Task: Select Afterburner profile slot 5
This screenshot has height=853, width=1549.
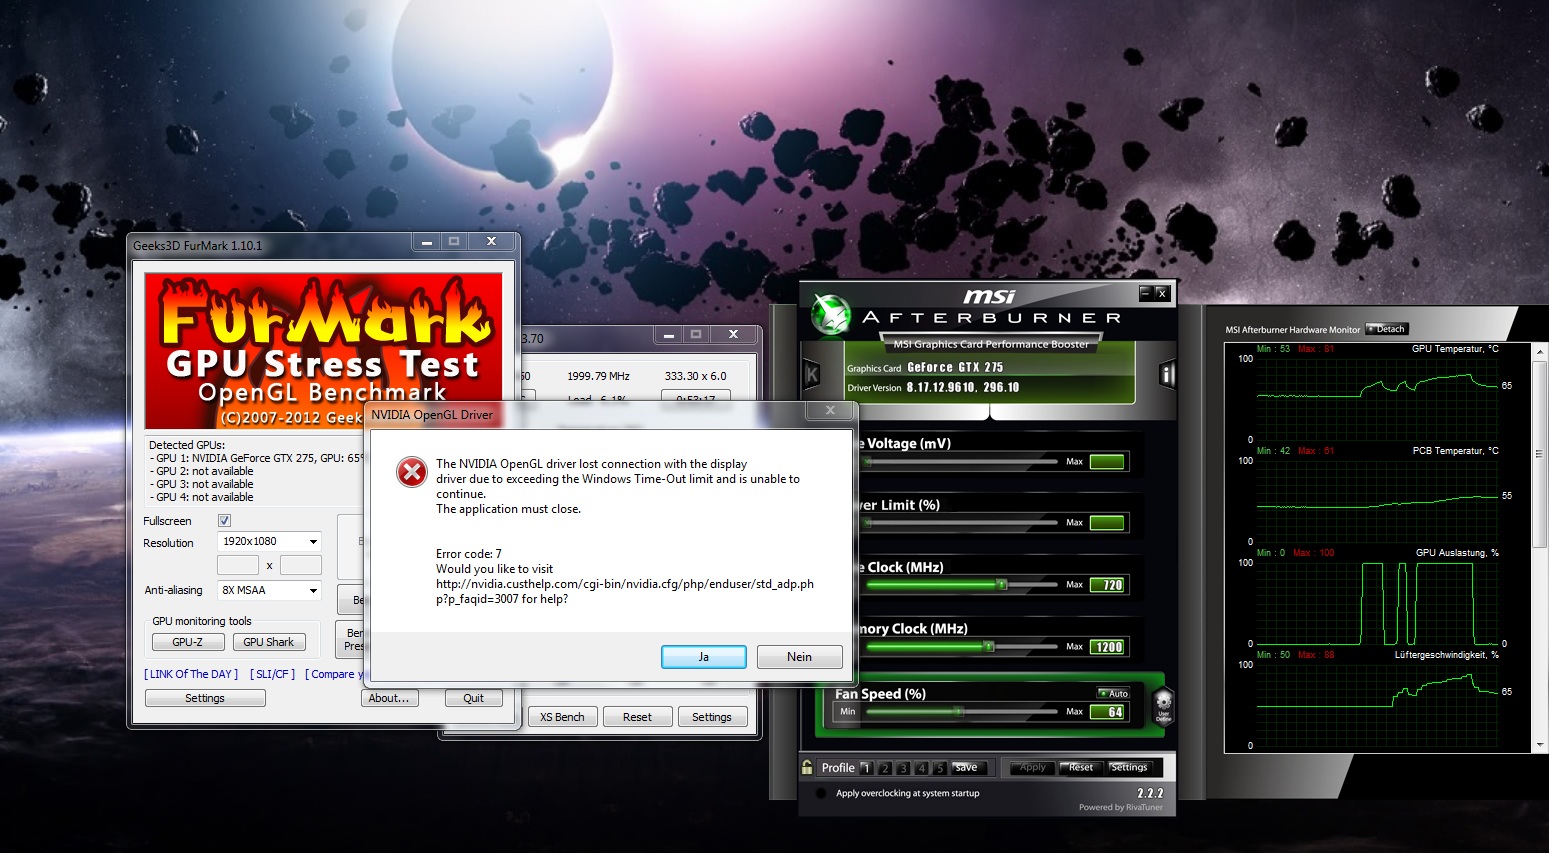Action: (x=939, y=768)
